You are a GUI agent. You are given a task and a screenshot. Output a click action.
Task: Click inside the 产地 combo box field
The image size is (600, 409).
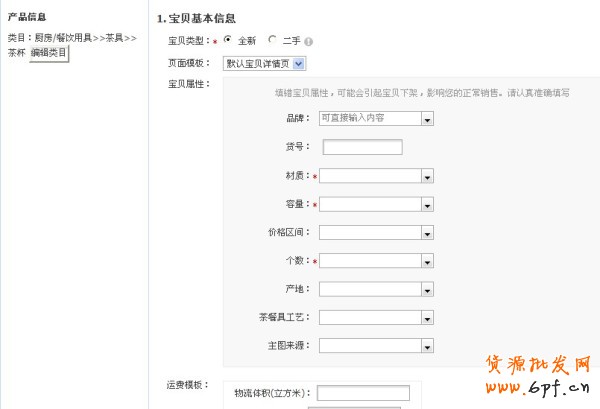(x=370, y=290)
